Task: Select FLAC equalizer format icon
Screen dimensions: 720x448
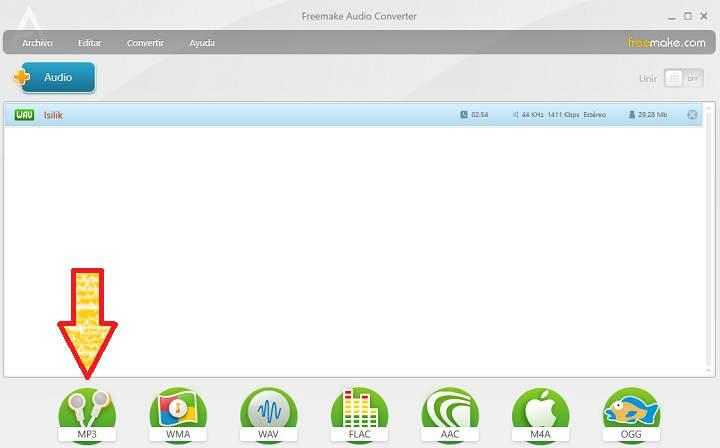Action: (x=359, y=412)
